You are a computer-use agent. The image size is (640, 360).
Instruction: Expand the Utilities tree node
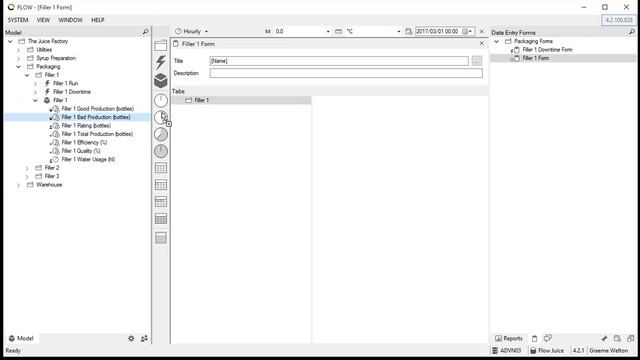click(18, 50)
